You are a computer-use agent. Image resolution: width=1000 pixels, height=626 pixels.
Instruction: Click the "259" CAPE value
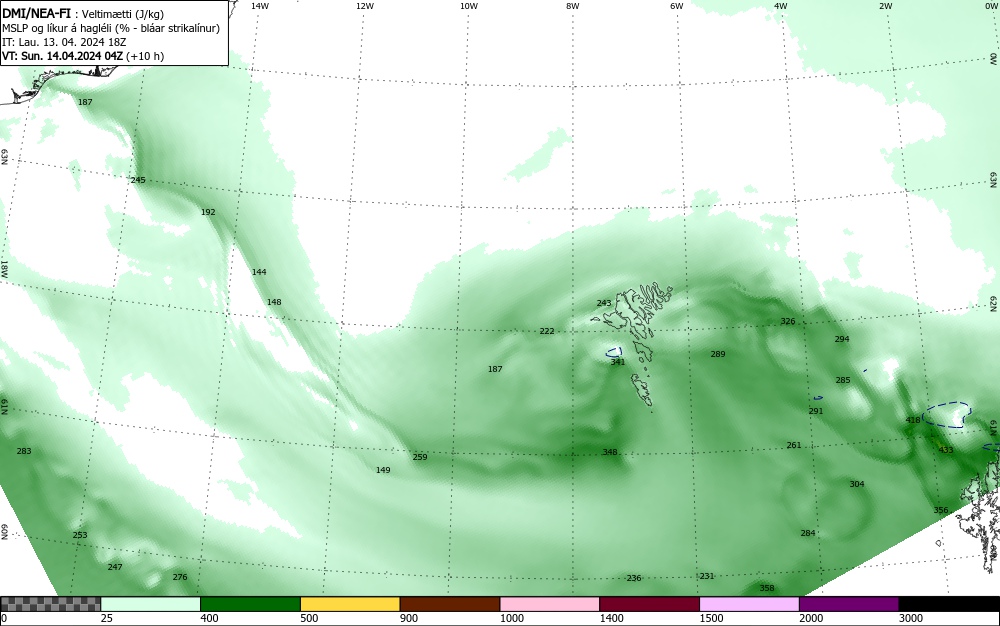tap(420, 456)
